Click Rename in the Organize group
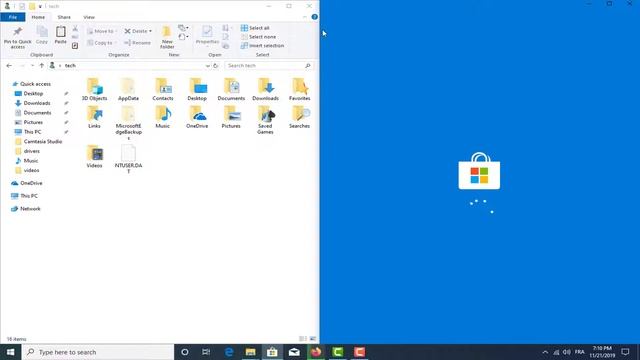Image resolution: width=640 pixels, height=360 pixels. 138,42
